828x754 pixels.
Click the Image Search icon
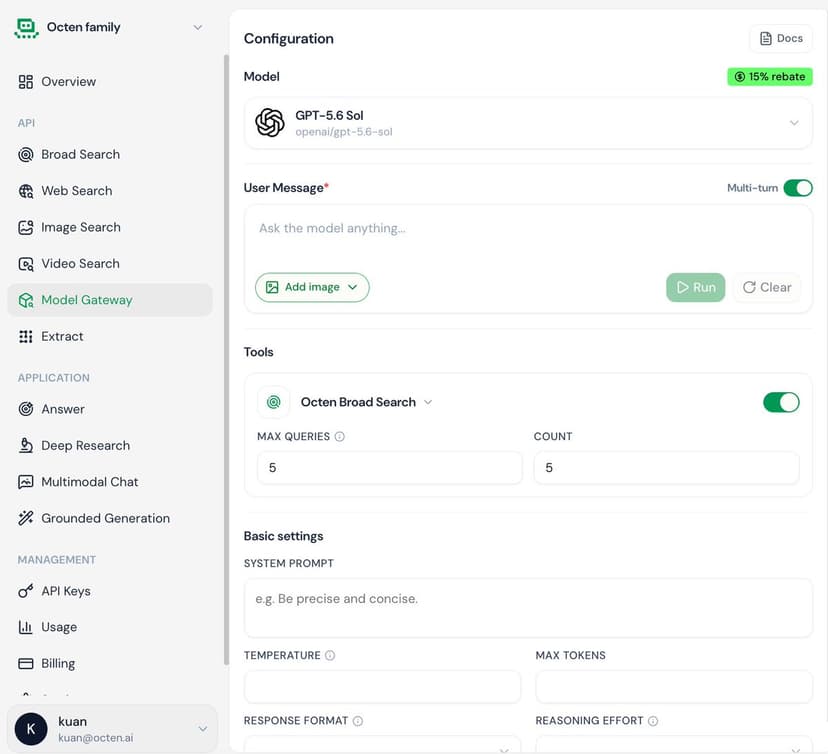(x=25, y=228)
